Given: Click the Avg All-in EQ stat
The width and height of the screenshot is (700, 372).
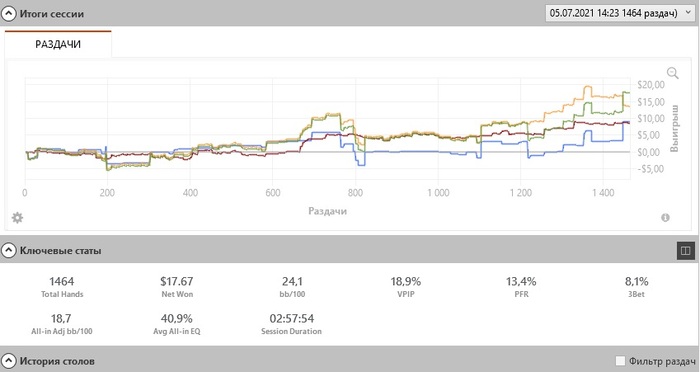Looking at the screenshot, I should click(177, 324).
